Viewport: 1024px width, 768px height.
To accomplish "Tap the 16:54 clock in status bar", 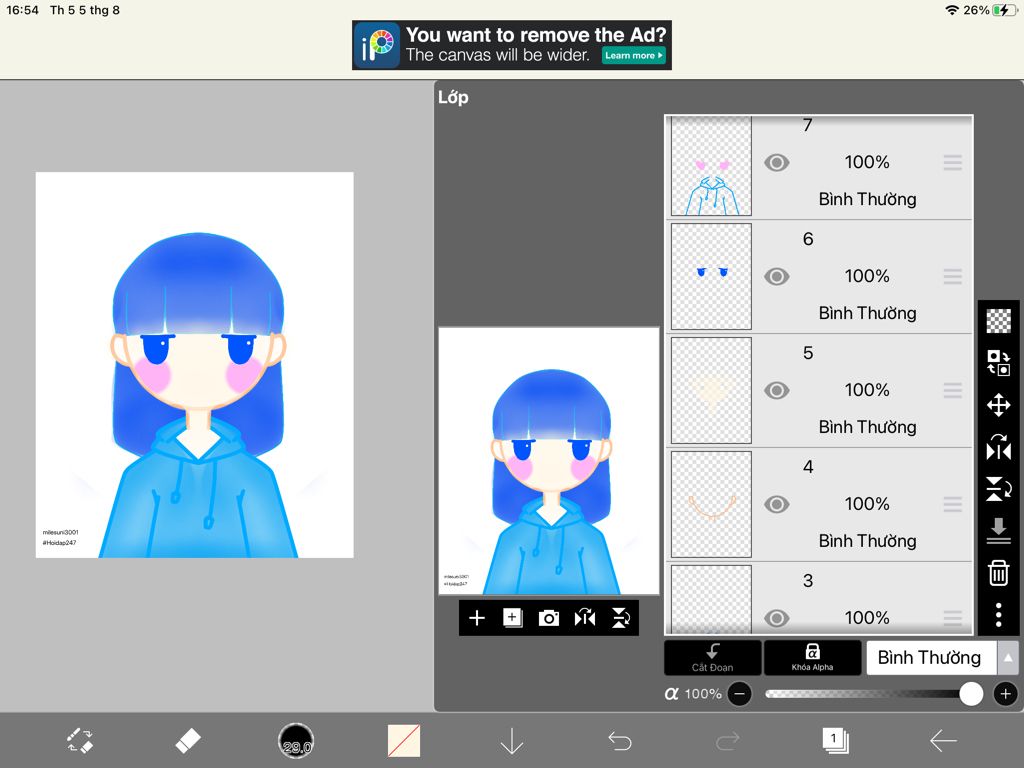I will [x=22, y=10].
